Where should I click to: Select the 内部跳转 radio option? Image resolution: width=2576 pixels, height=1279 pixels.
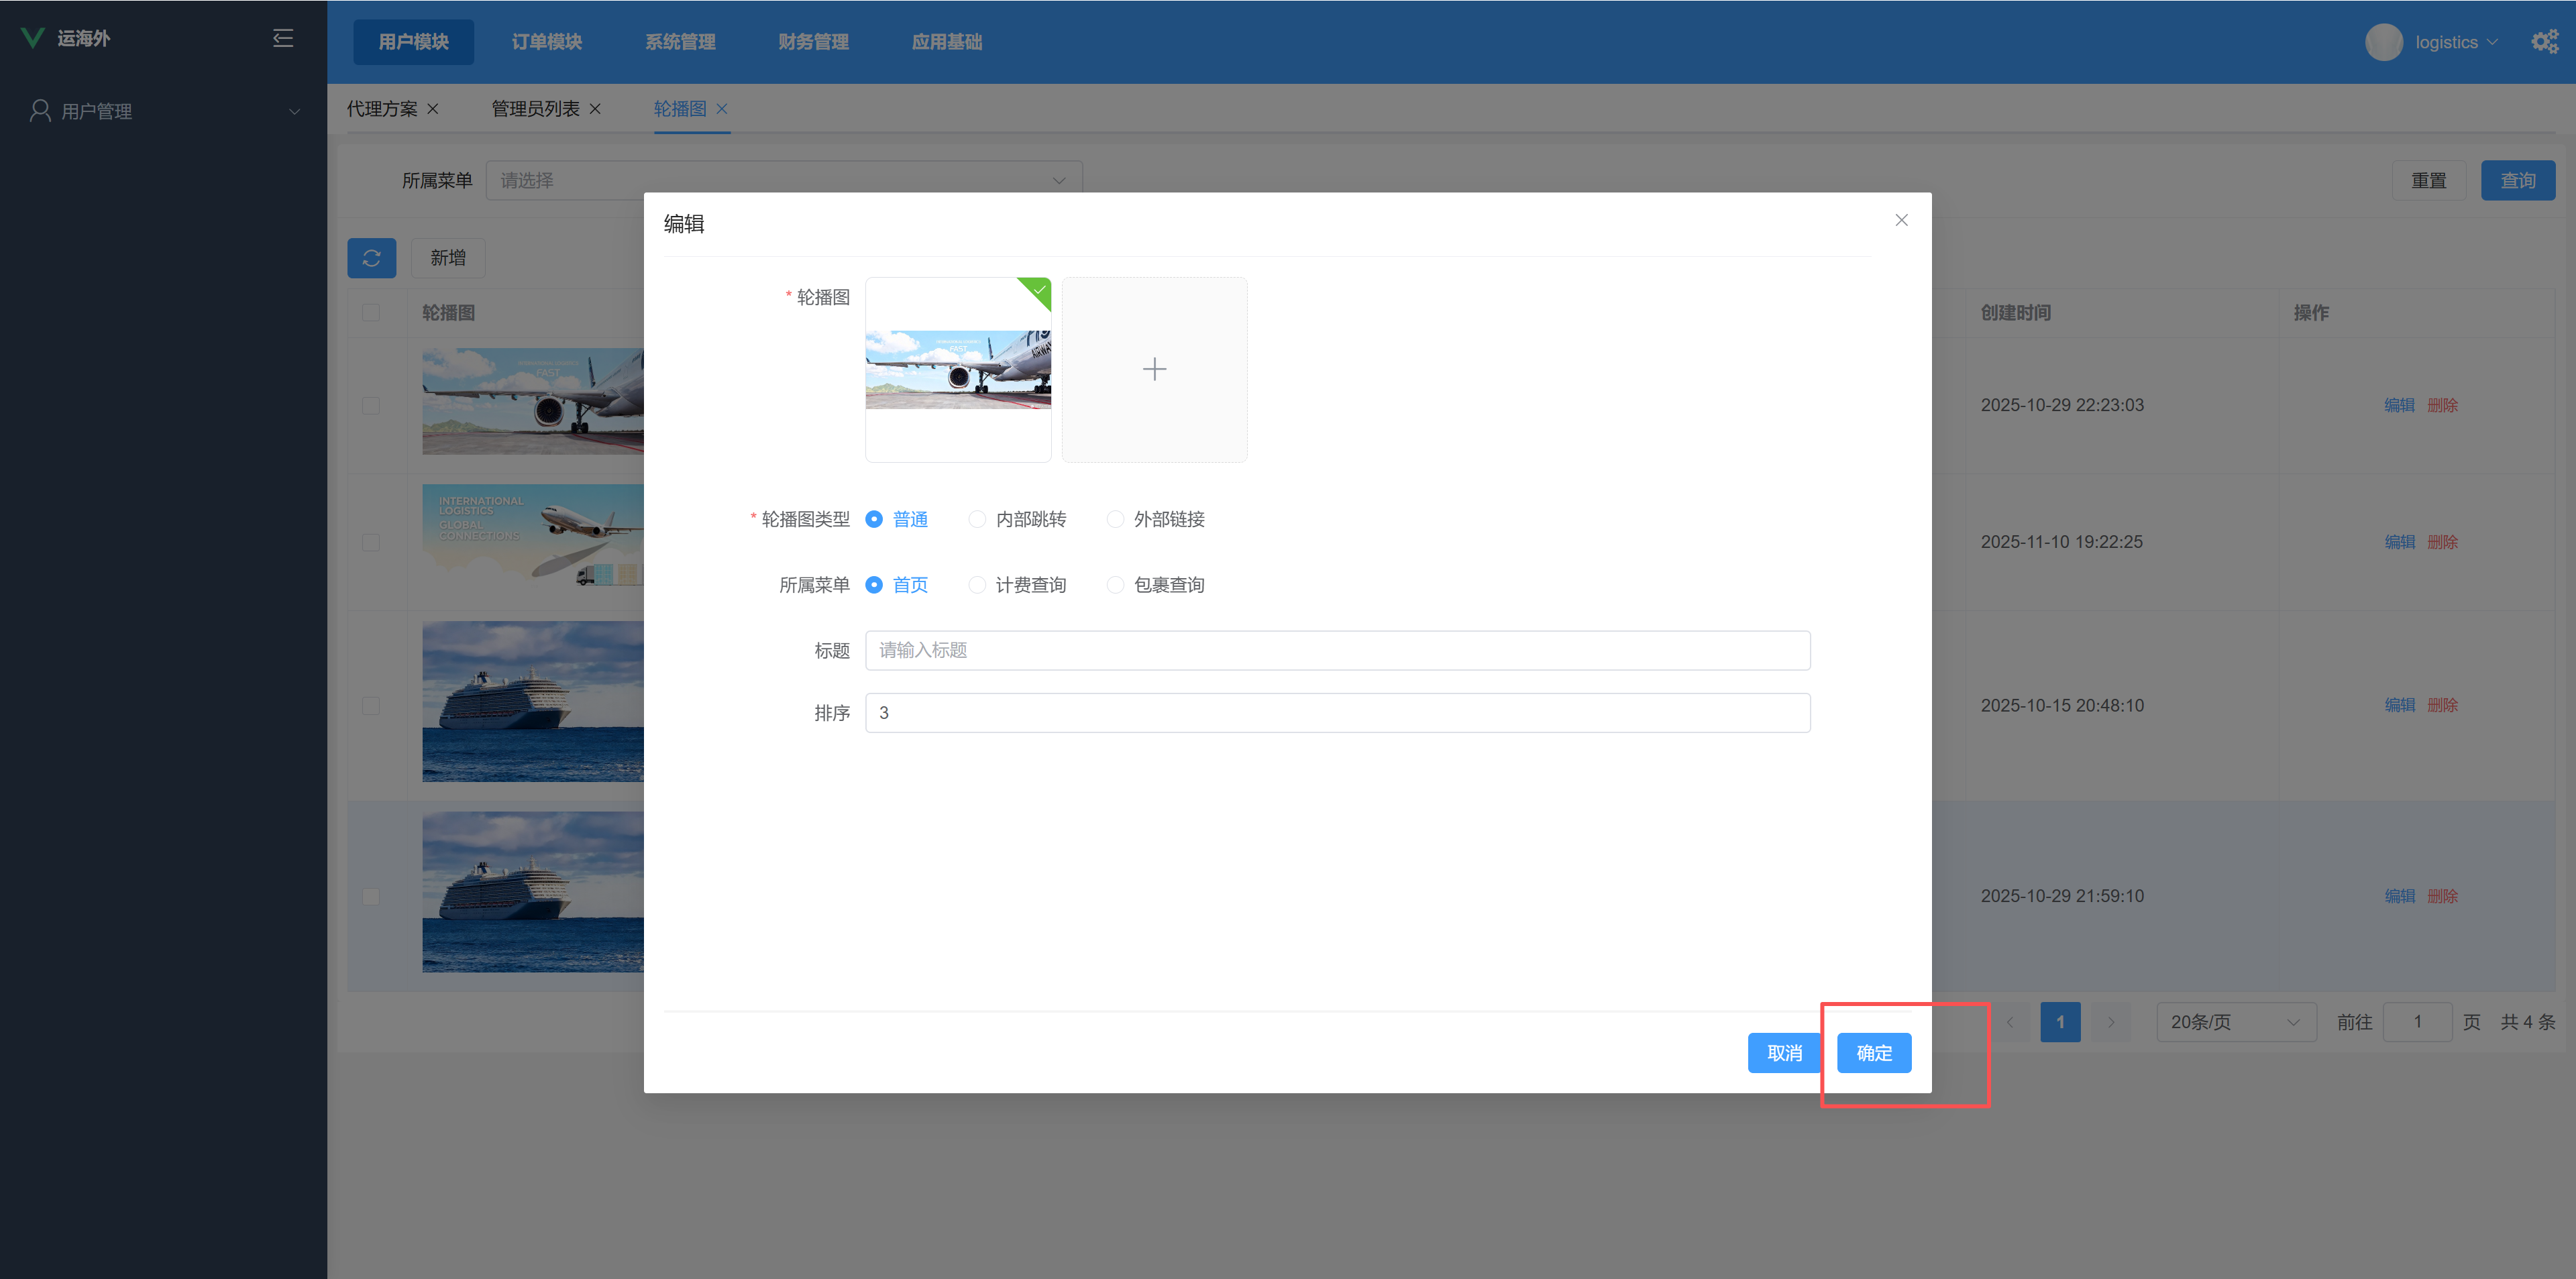[x=977, y=519]
